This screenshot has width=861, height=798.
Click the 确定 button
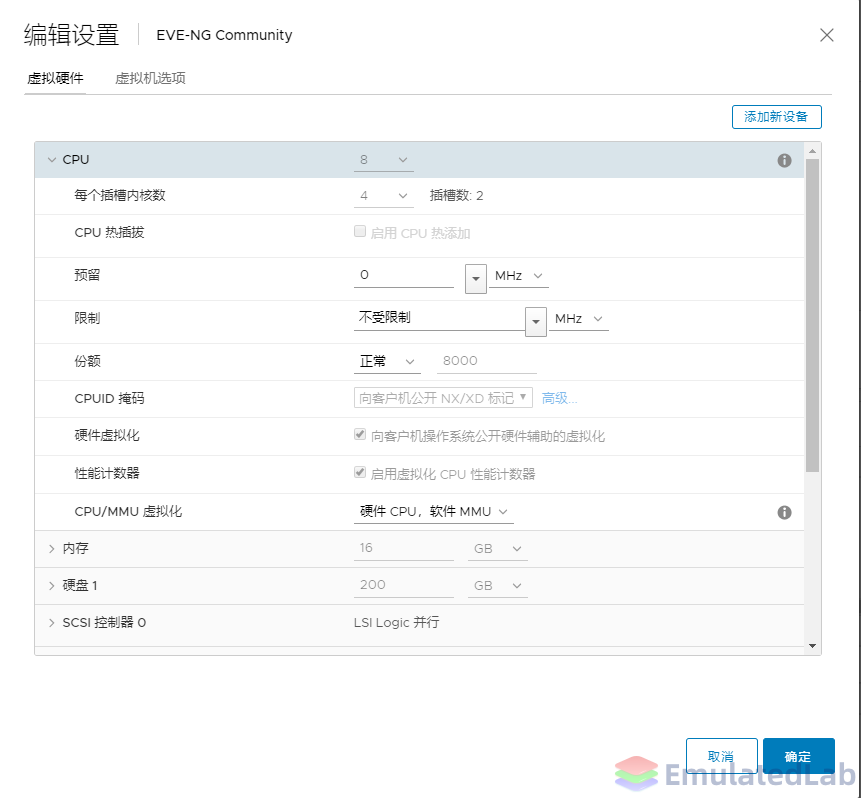798,756
